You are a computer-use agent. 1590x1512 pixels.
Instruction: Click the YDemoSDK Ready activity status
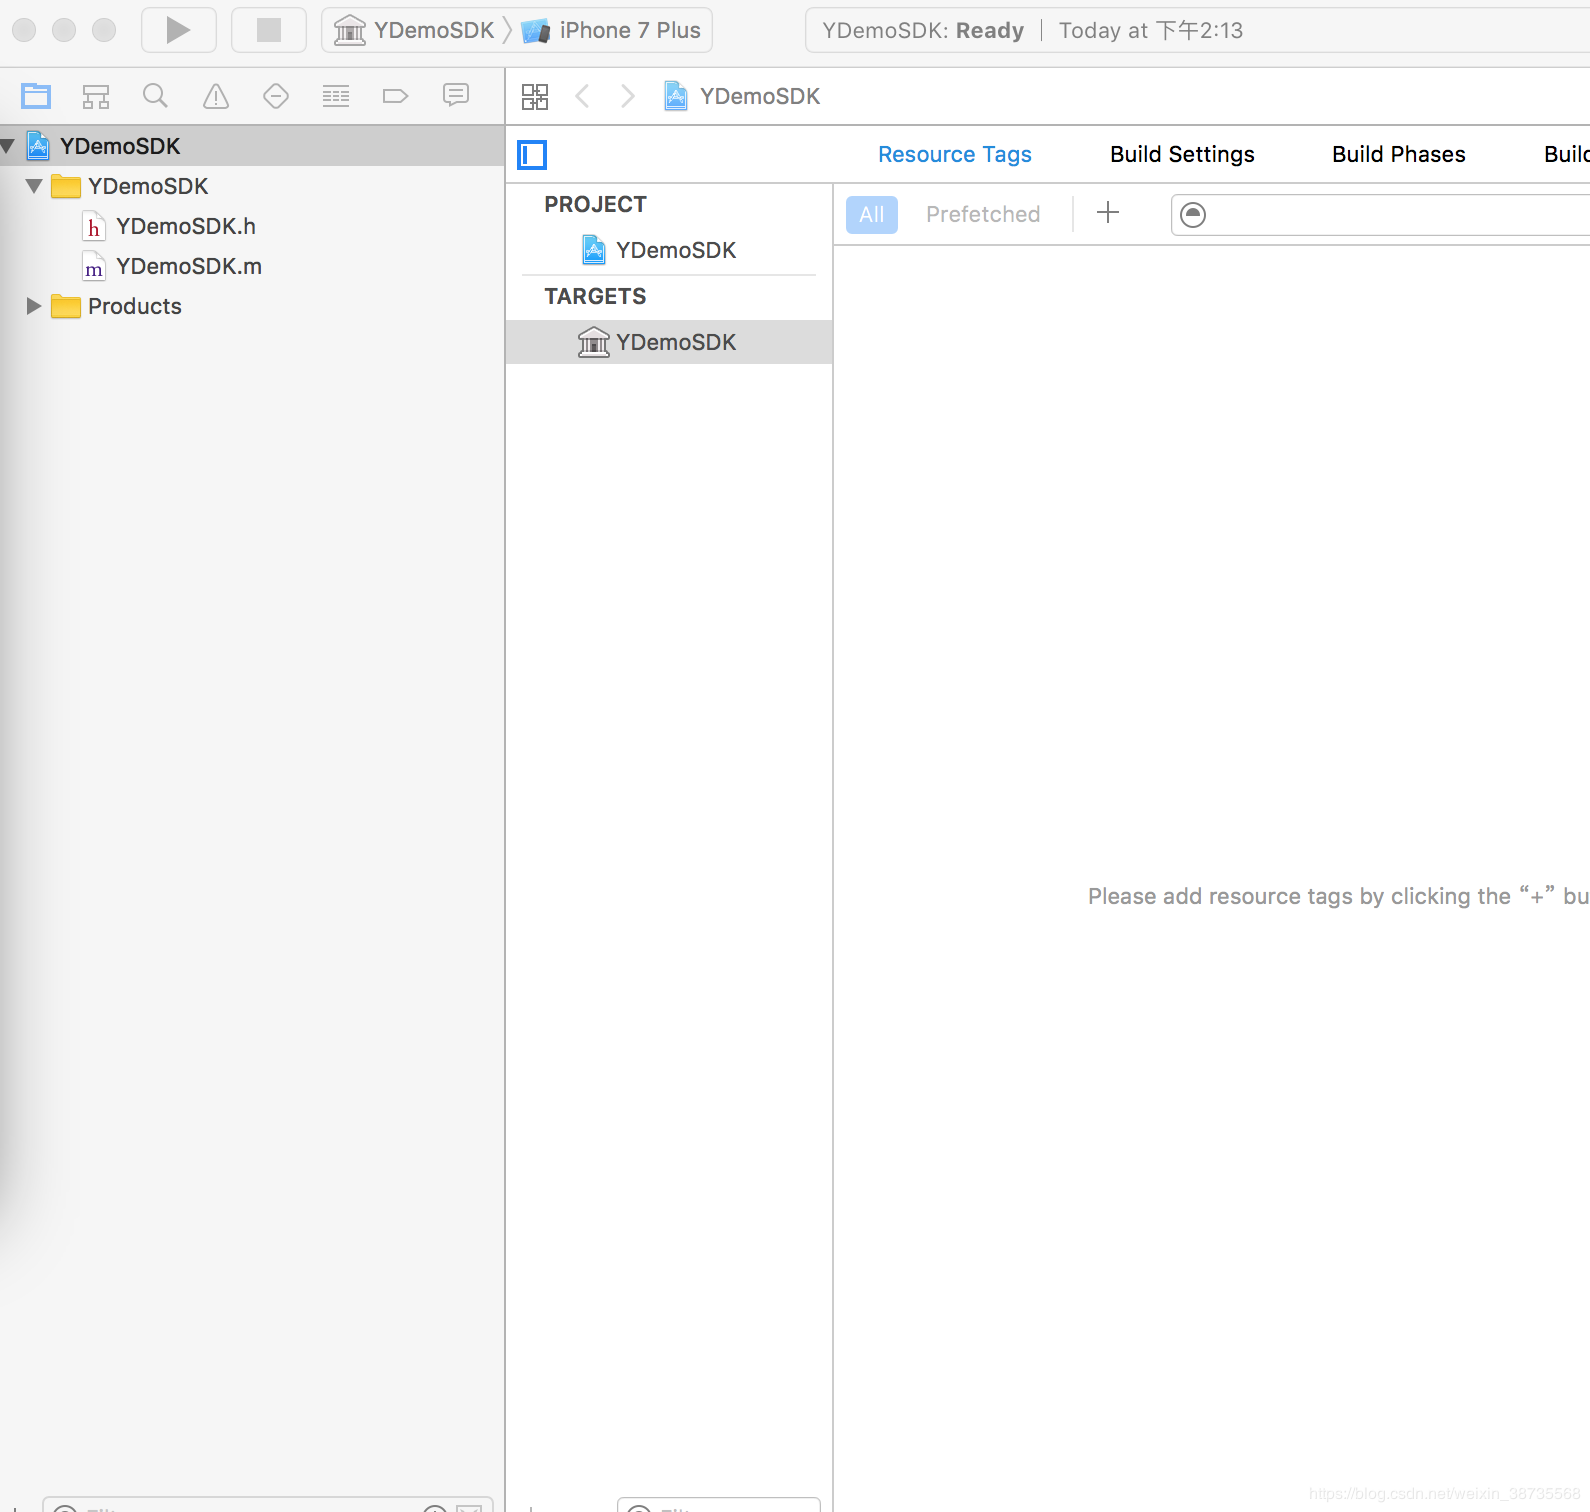923,30
